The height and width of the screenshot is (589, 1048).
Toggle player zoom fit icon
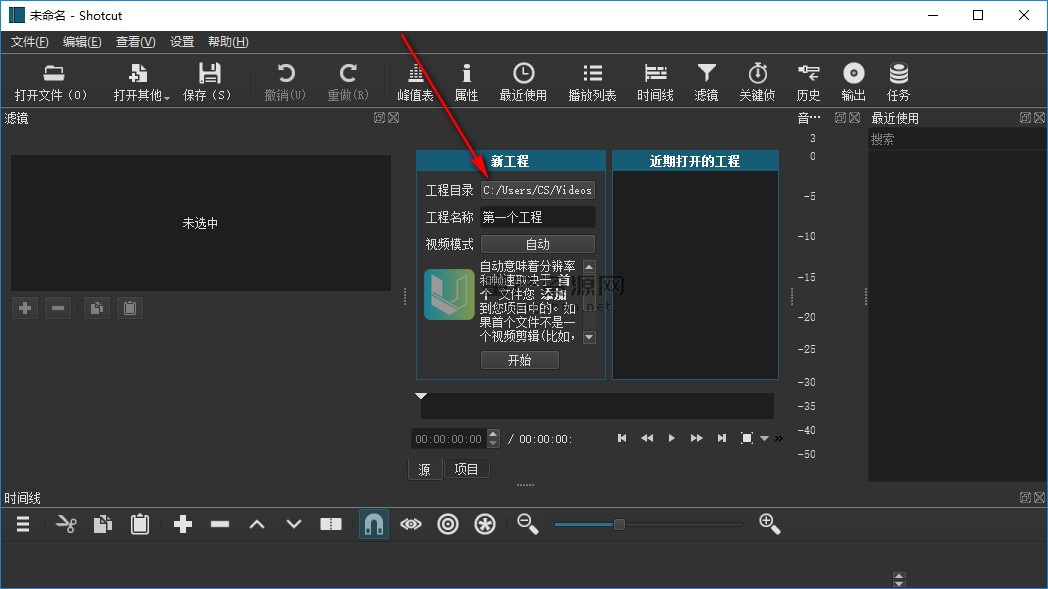(x=747, y=439)
